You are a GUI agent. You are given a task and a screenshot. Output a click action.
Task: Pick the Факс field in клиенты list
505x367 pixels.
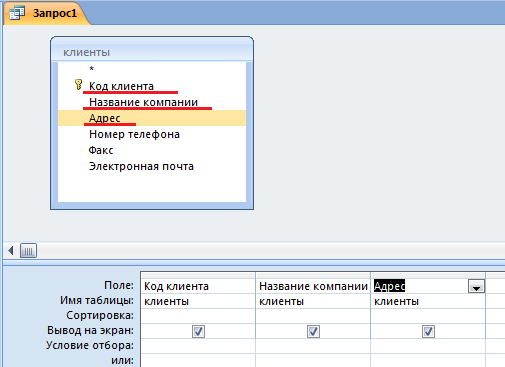click(x=101, y=150)
